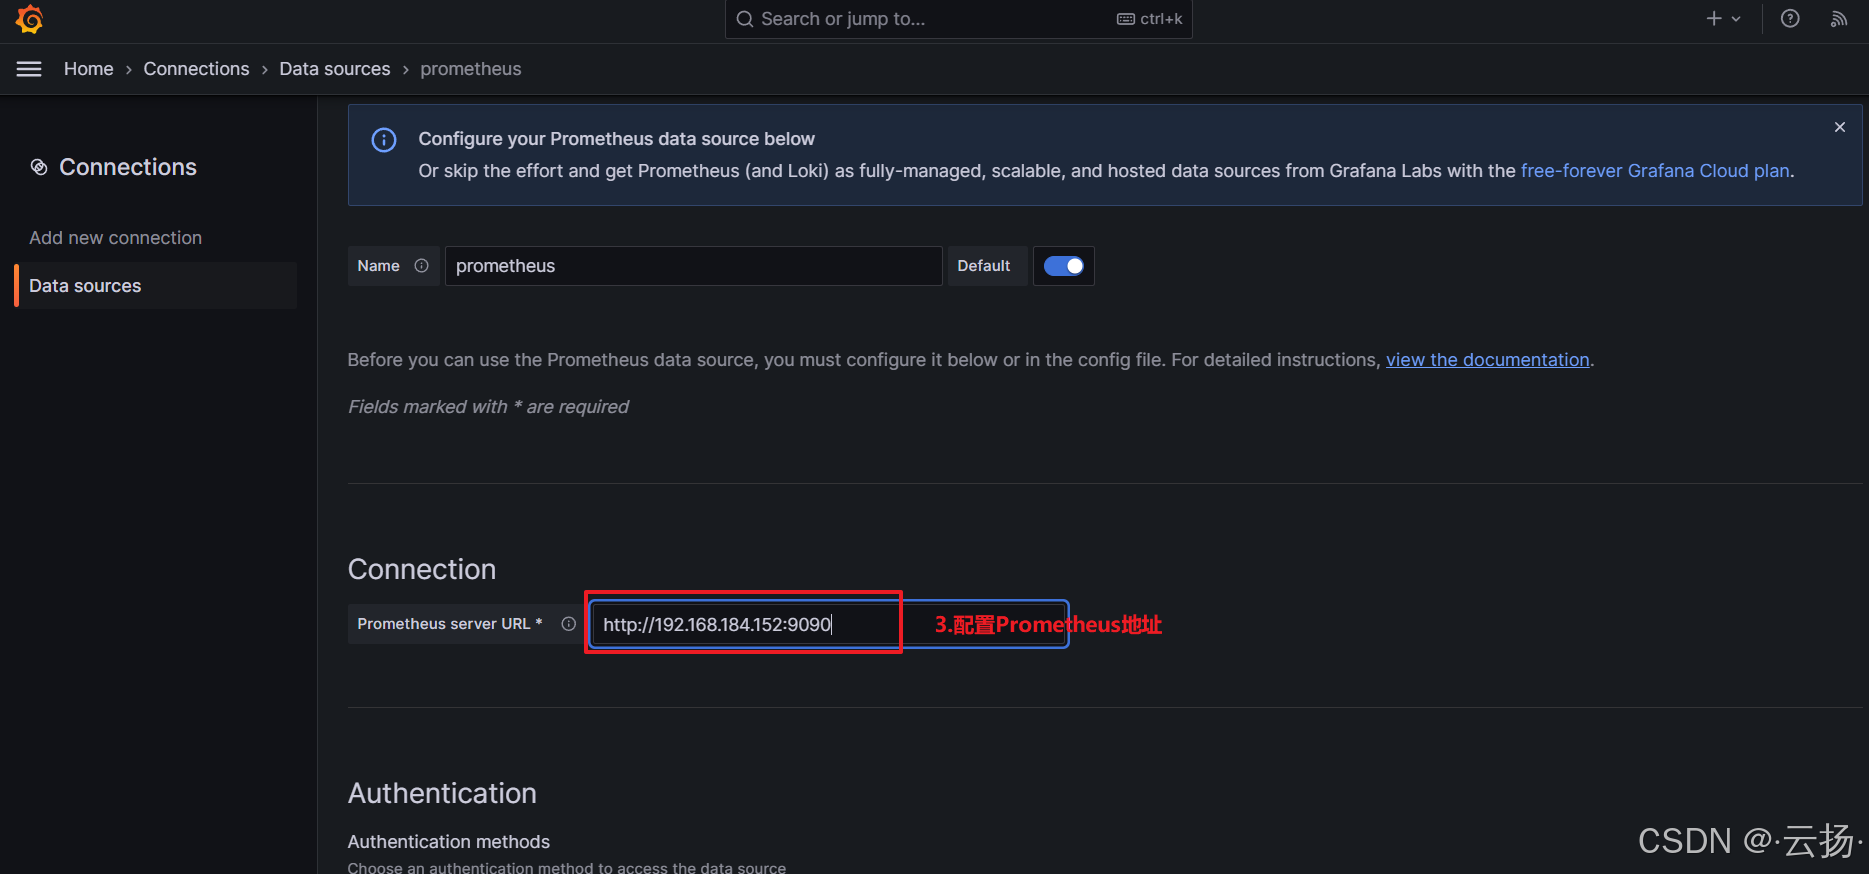This screenshot has height=874, width=1869.
Task: Click the Prometheus server URL input
Action: pyautogui.click(x=829, y=624)
